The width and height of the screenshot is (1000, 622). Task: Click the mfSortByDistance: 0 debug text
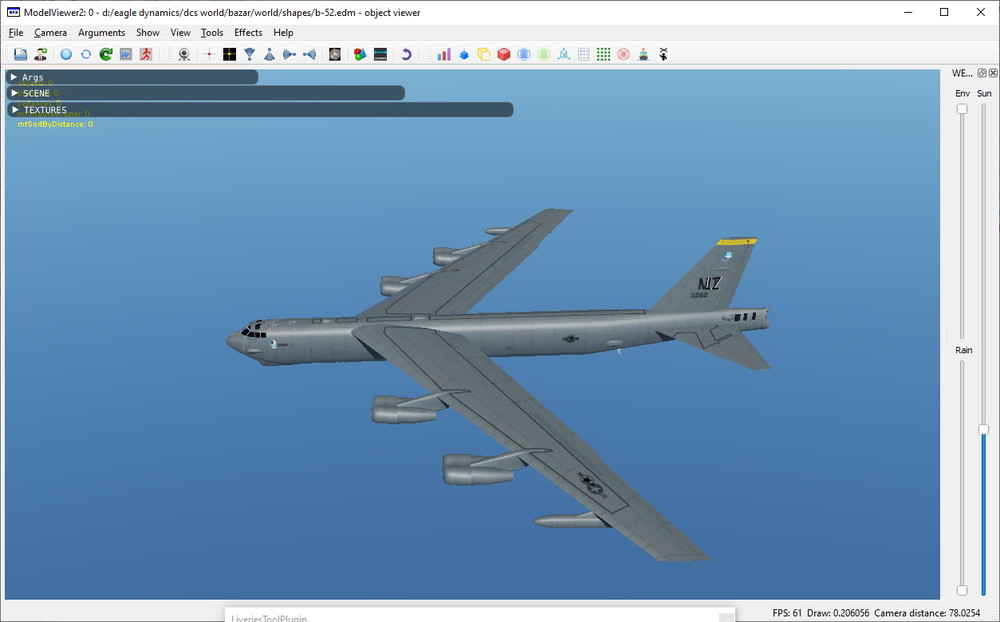55,124
